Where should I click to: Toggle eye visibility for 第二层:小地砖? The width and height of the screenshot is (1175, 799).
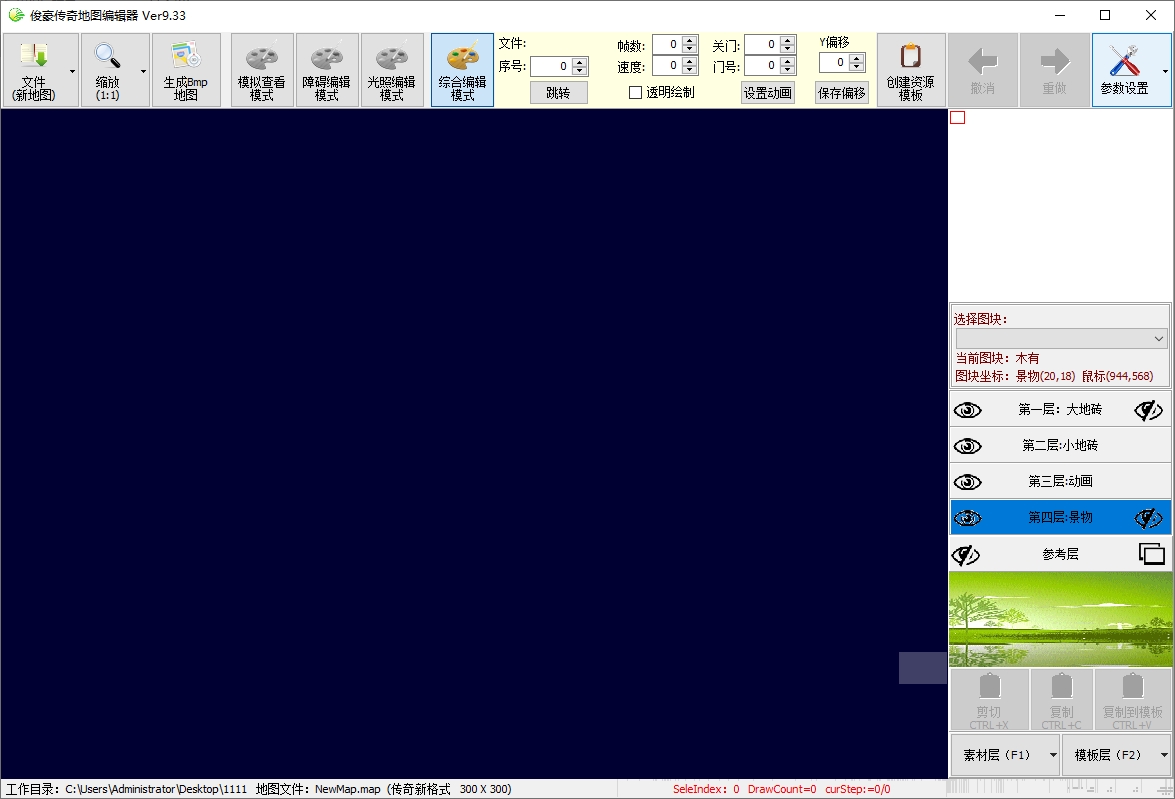coord(967,446)
